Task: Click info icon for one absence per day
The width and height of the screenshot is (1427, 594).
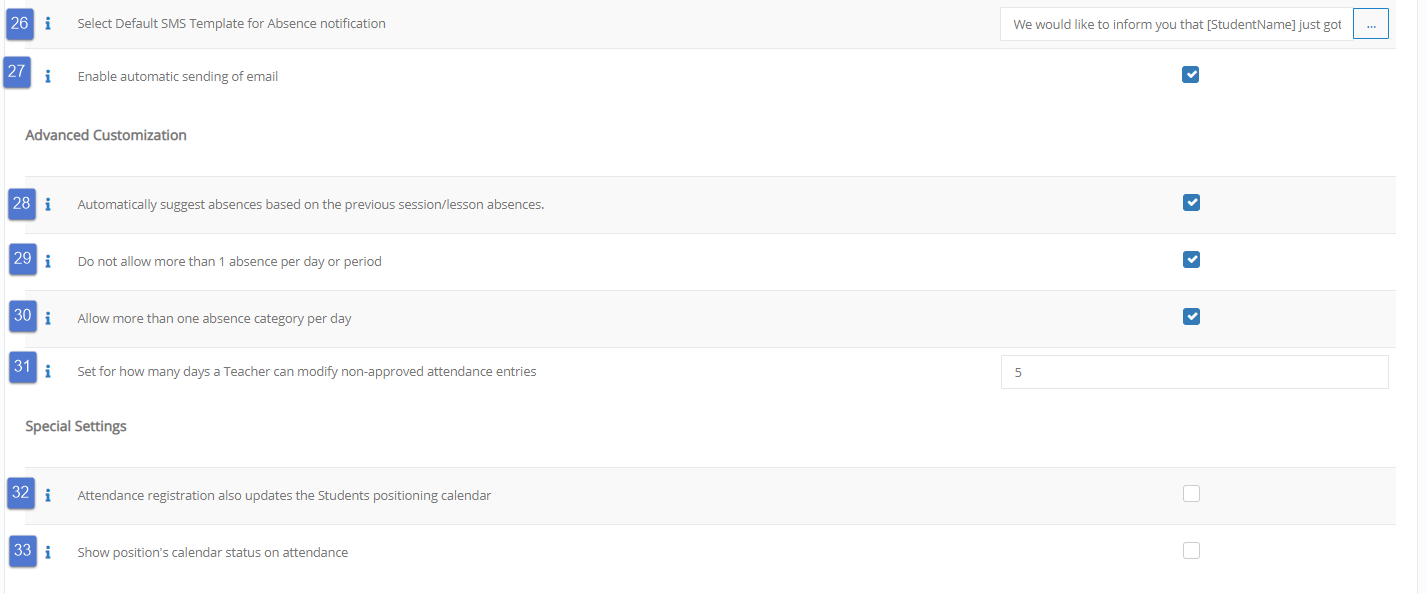Action: coord(48,261)
